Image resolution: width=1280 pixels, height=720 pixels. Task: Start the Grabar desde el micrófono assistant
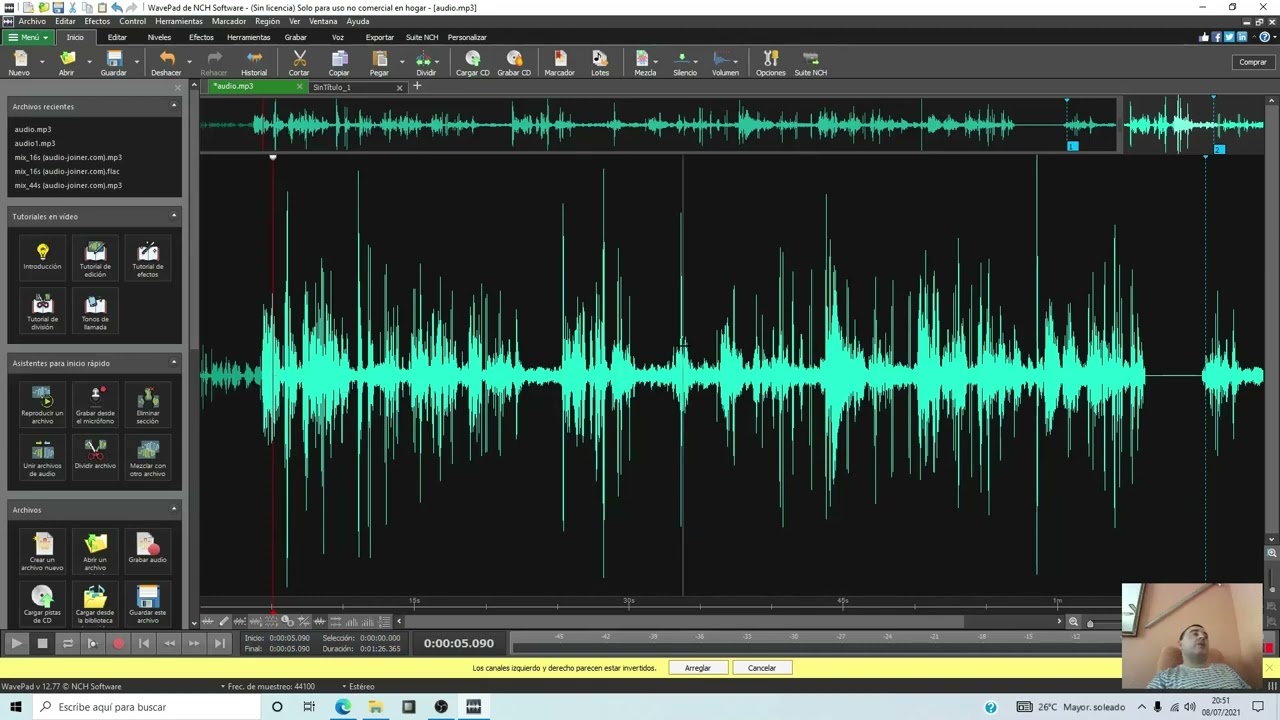[95, 405]
